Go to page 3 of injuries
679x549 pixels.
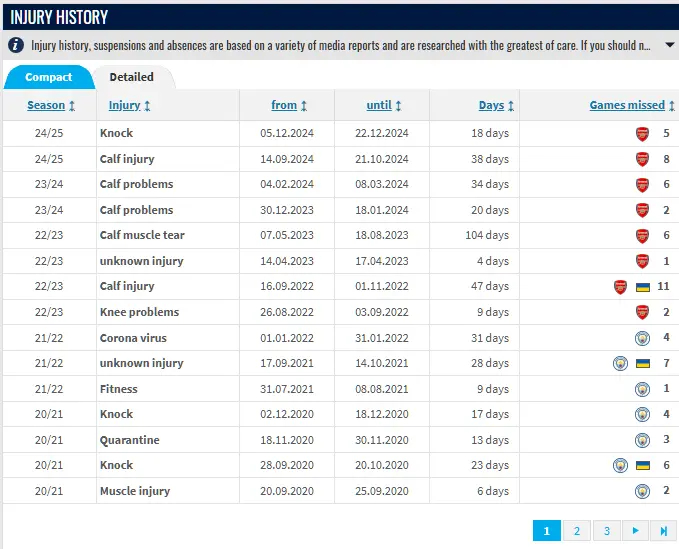click(x=606, y=531)
